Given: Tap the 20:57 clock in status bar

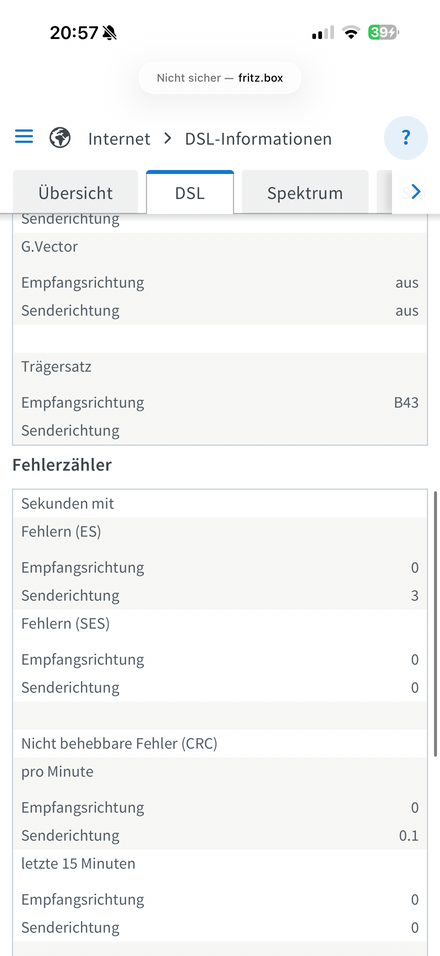Looking at the screenshot, I should click(74, 33).
